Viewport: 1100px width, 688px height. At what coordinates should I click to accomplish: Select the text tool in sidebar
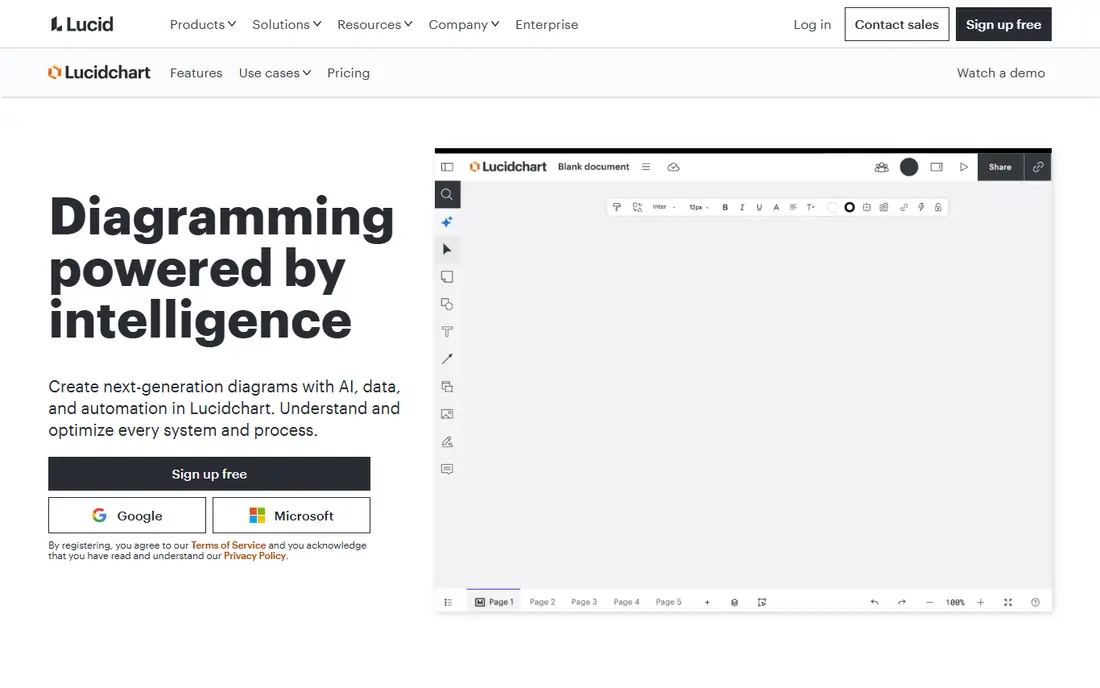tap(447, 332)
